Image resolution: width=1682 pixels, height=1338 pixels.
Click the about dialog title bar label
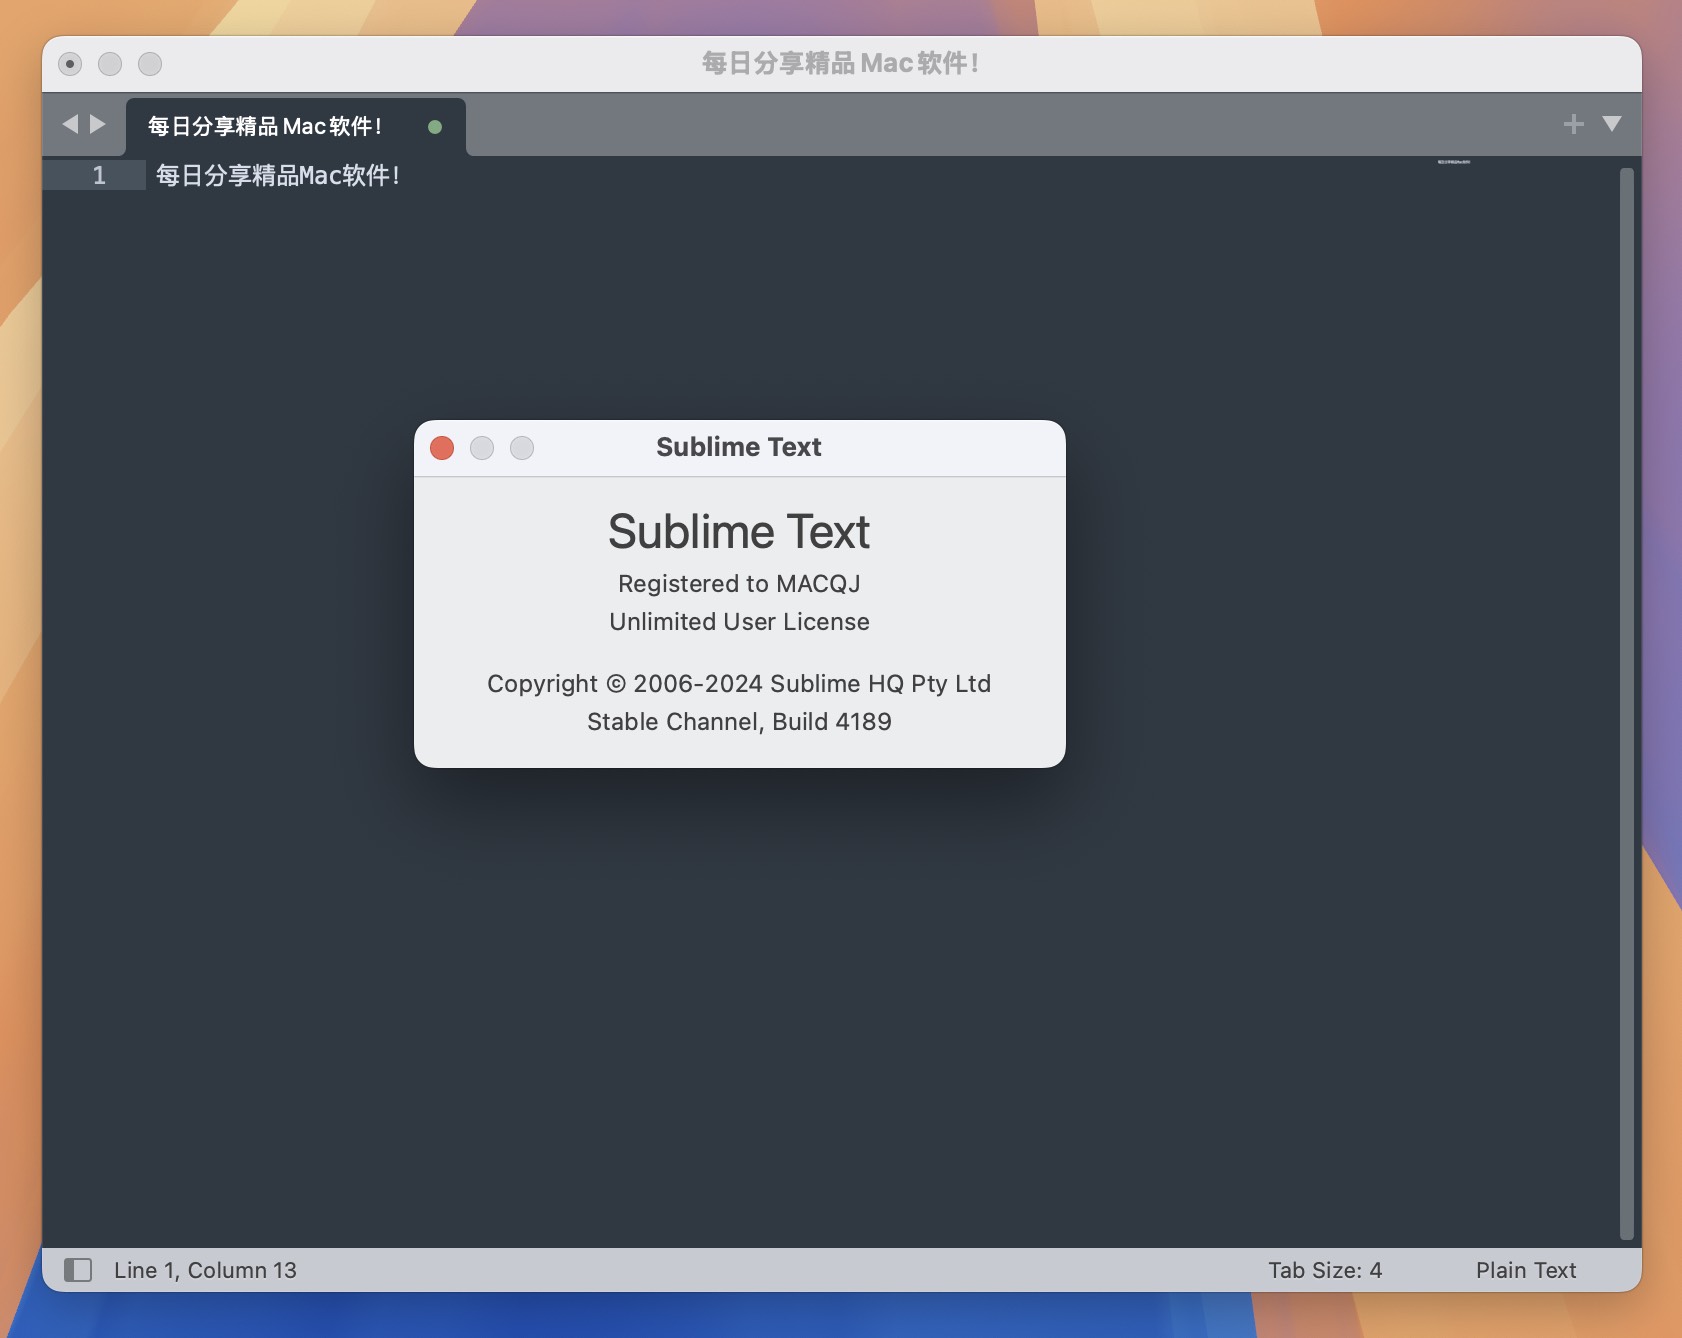(739, 447)
